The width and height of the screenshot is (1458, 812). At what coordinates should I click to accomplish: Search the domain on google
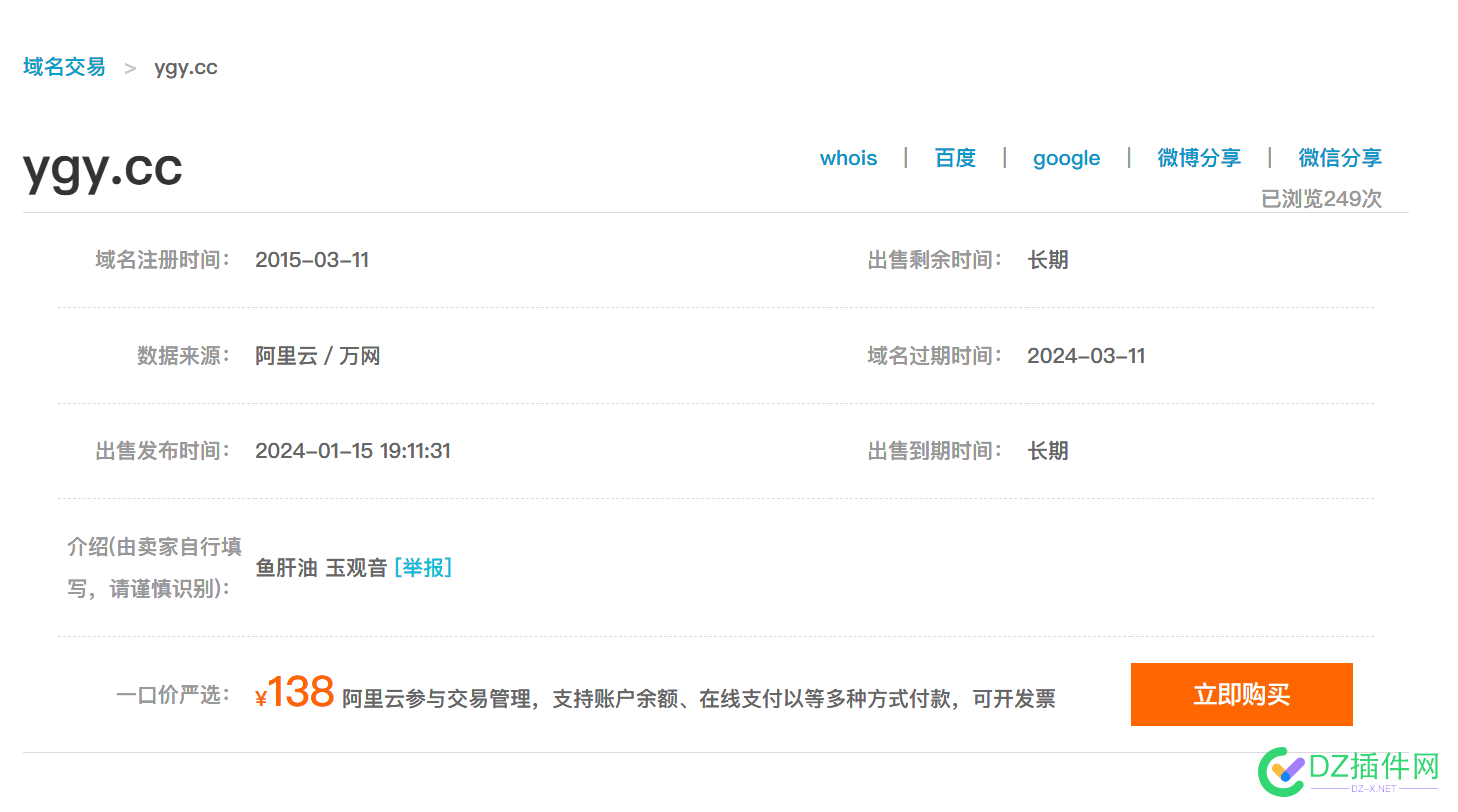click(x=1066, y=159)
